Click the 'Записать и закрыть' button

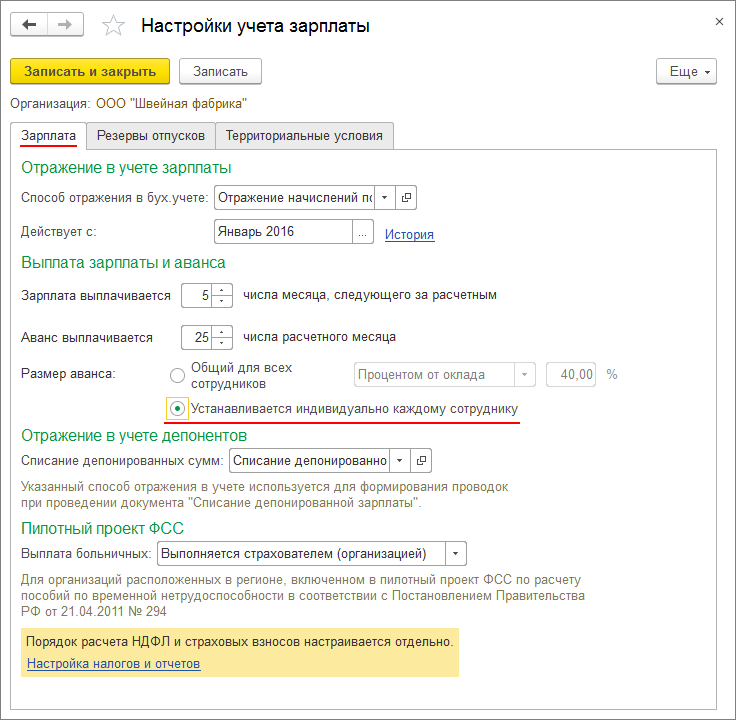tap(90, 71)
